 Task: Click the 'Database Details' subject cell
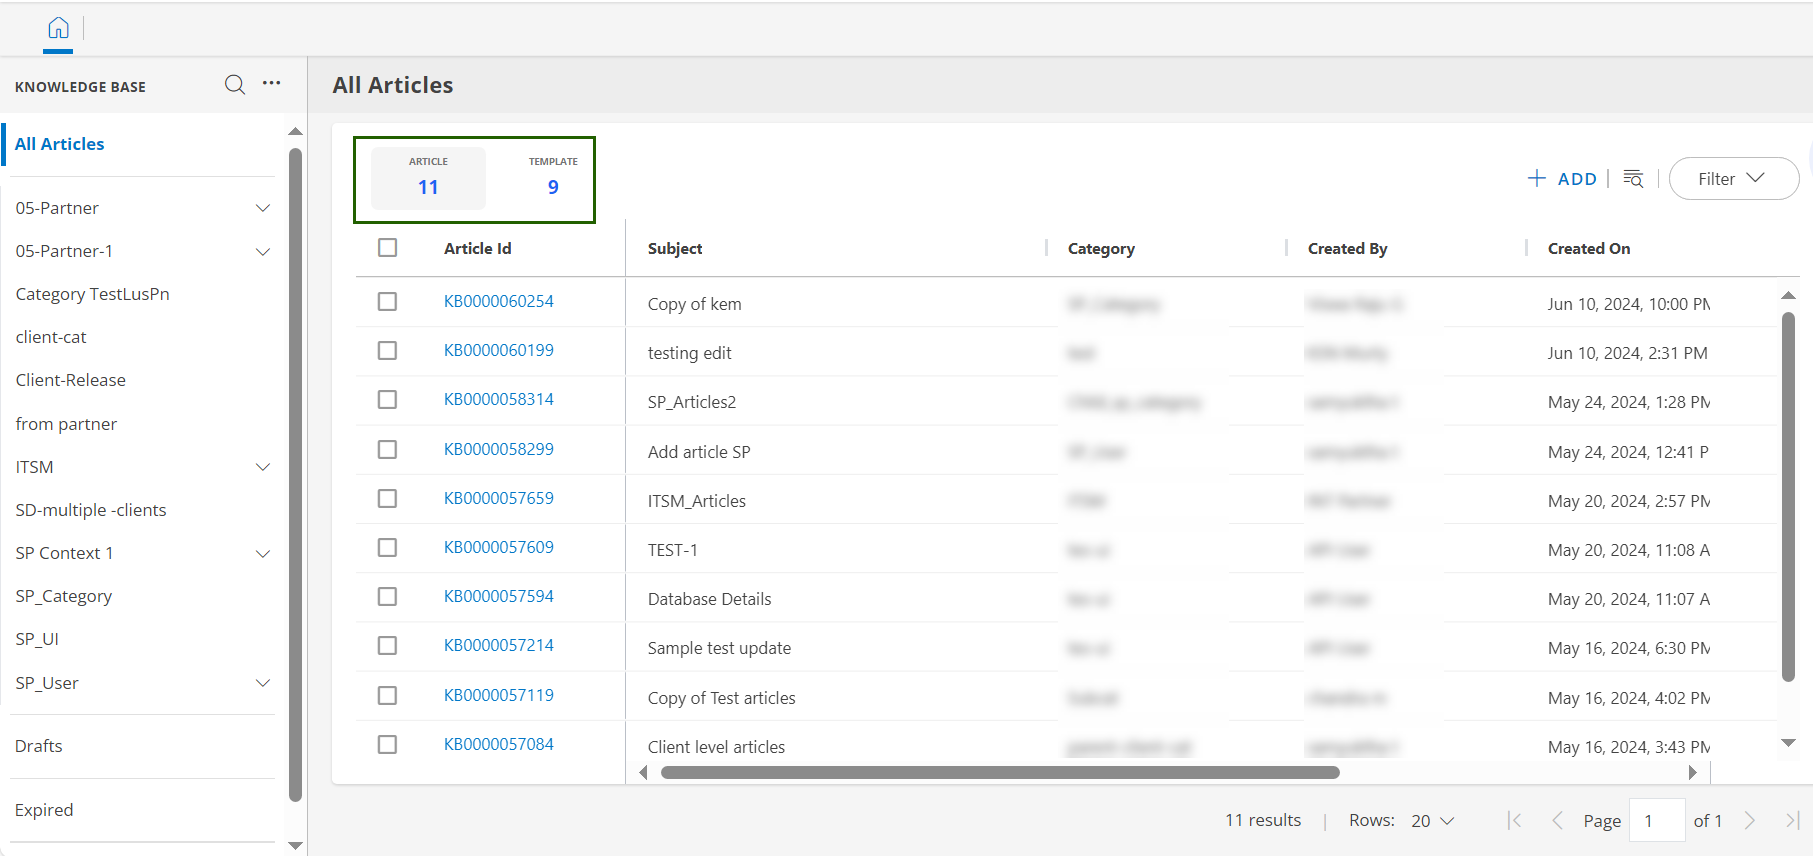click(x=710, y=599)
